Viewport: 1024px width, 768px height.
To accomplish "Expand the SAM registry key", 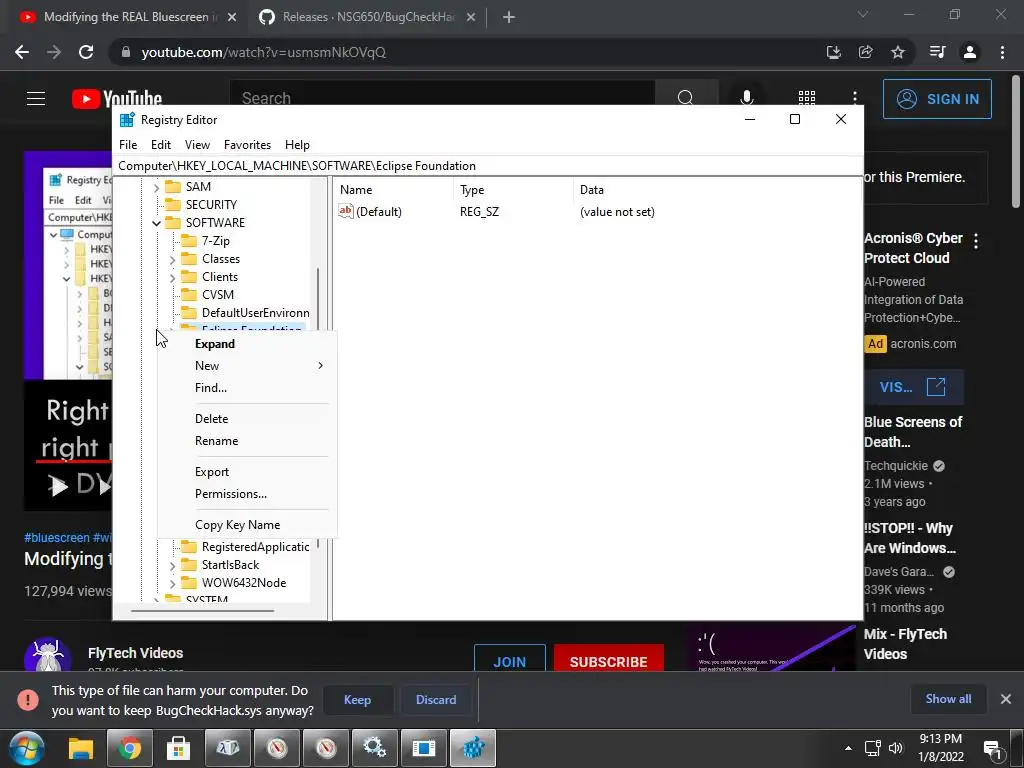I will pyautogui.click(x=156, y=187).
